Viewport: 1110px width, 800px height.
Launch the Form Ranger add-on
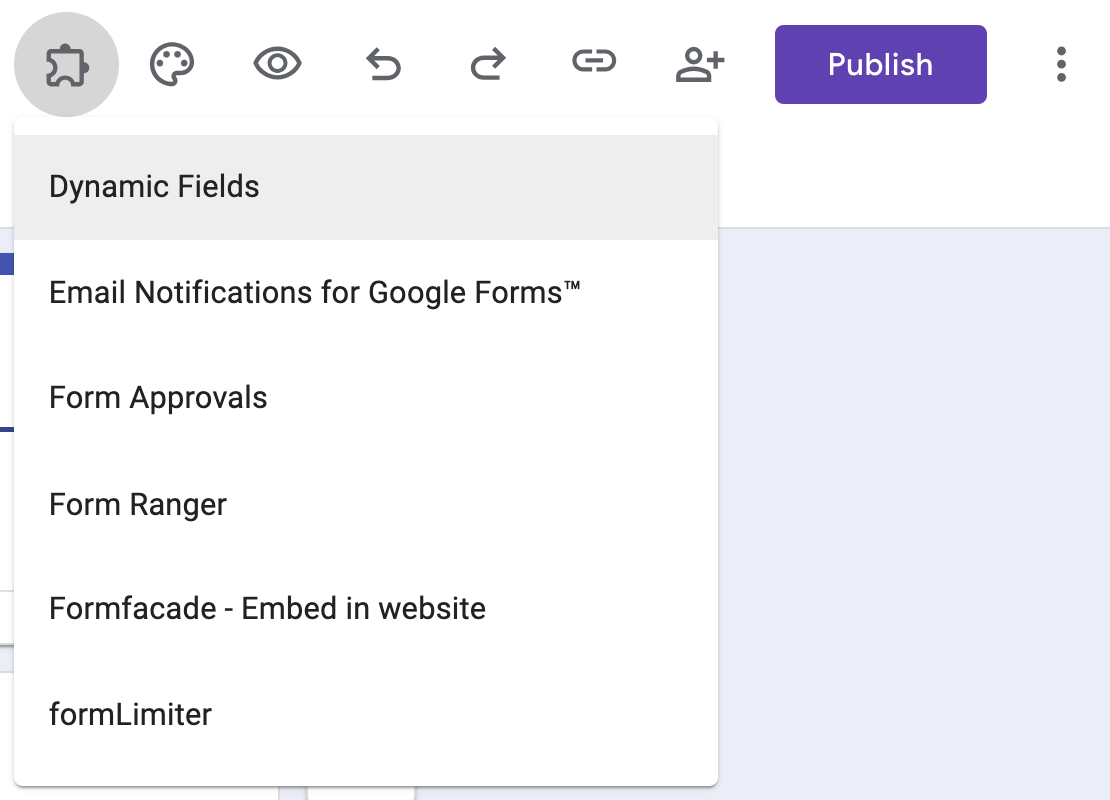[138, 504]
